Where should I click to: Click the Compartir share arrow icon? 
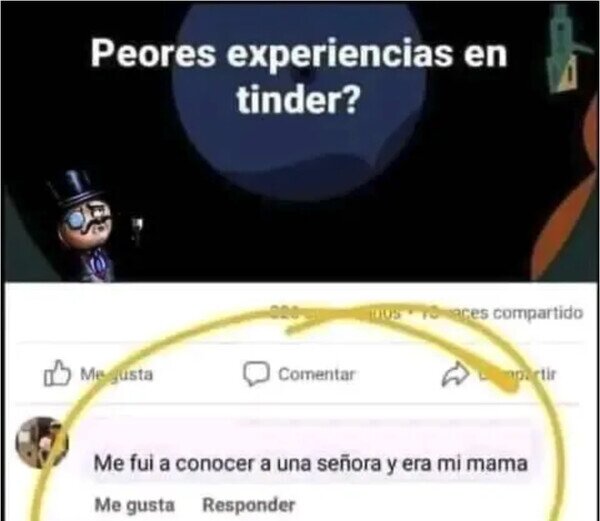point(455,374)
